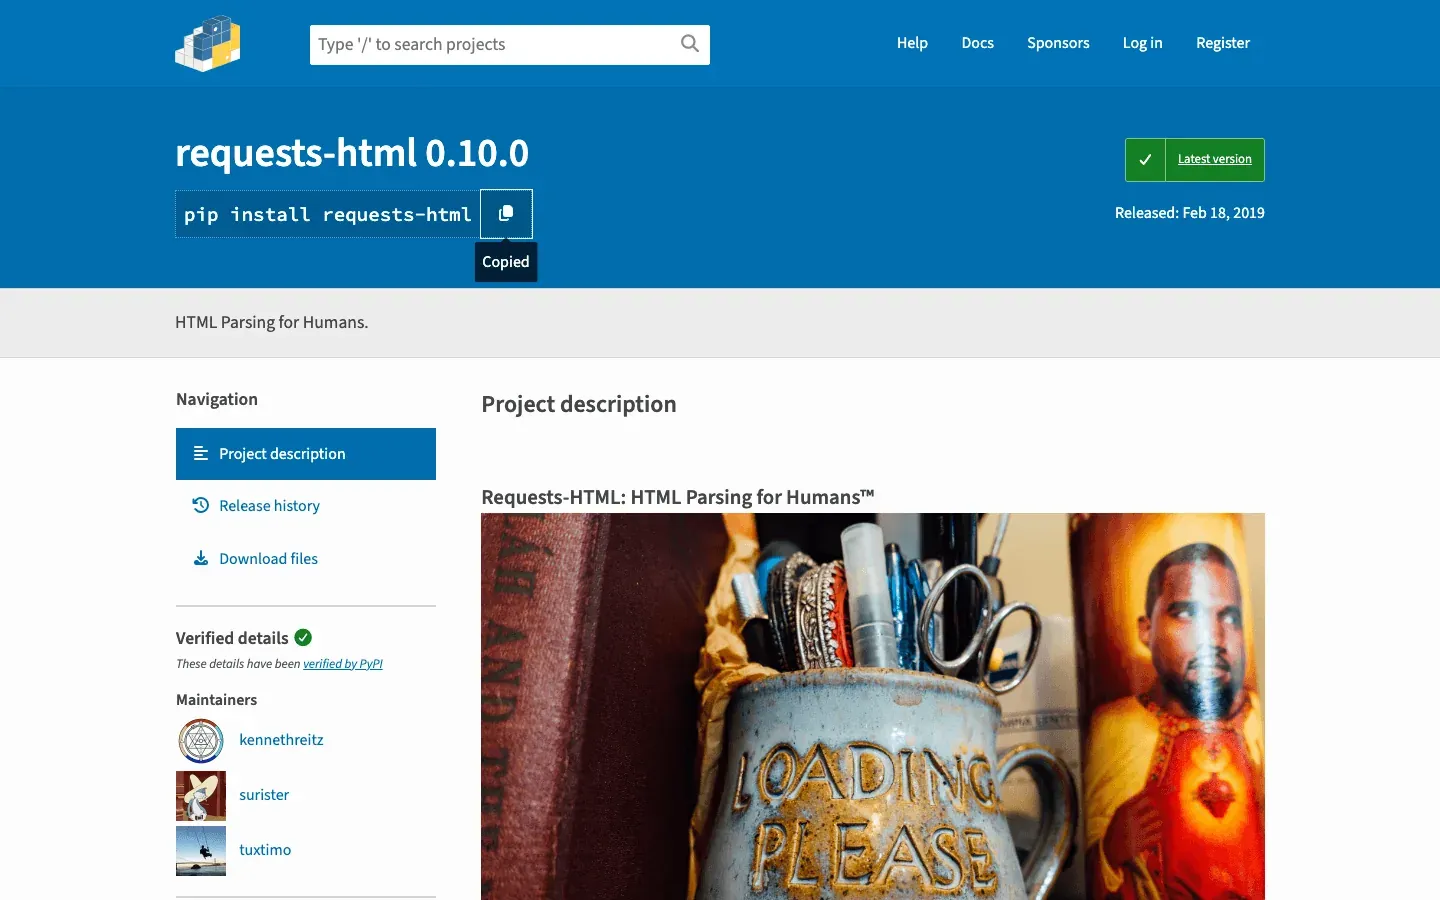Viewport: 1440px width, 900px height.
Task: Click the Project description lines icon
Action: 200,453
